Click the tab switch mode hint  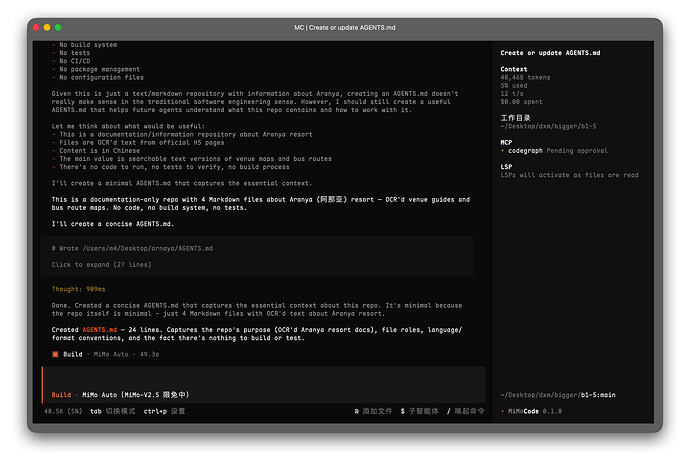pos(113,411)
